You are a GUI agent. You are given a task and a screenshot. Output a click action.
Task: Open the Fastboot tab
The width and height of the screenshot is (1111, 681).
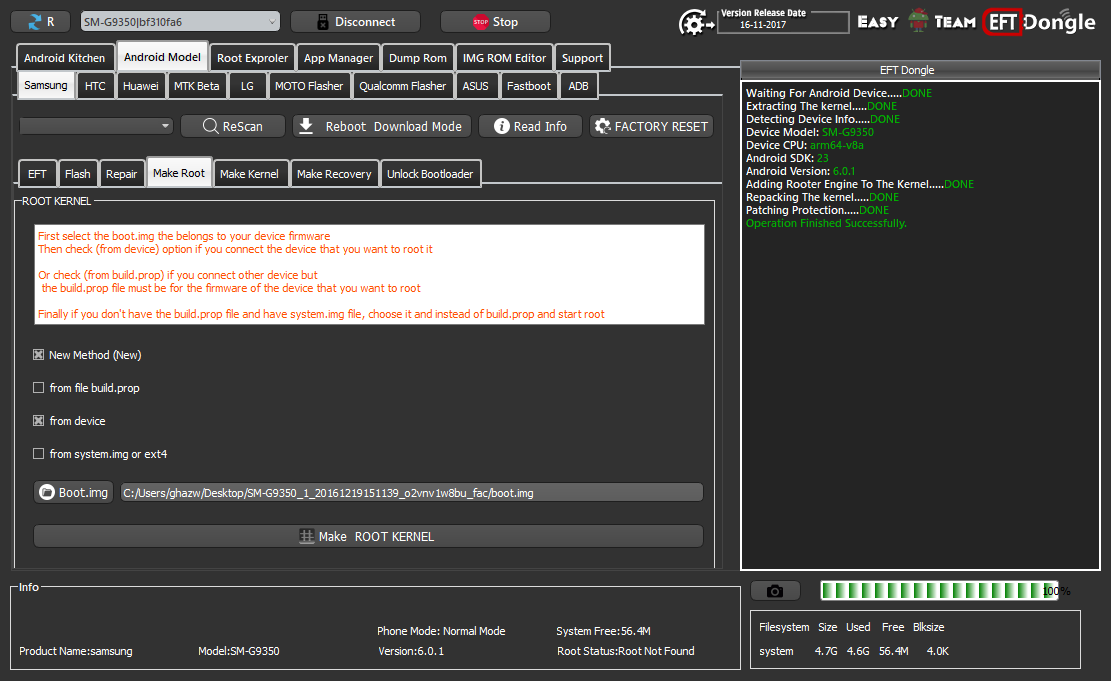(529, 86)
